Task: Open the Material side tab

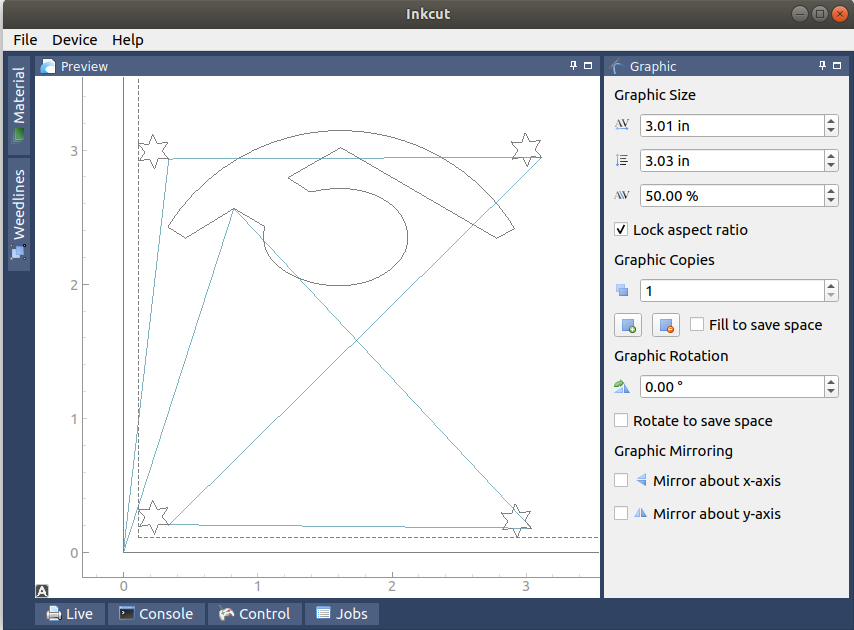Action: click(x=19, y=104)
